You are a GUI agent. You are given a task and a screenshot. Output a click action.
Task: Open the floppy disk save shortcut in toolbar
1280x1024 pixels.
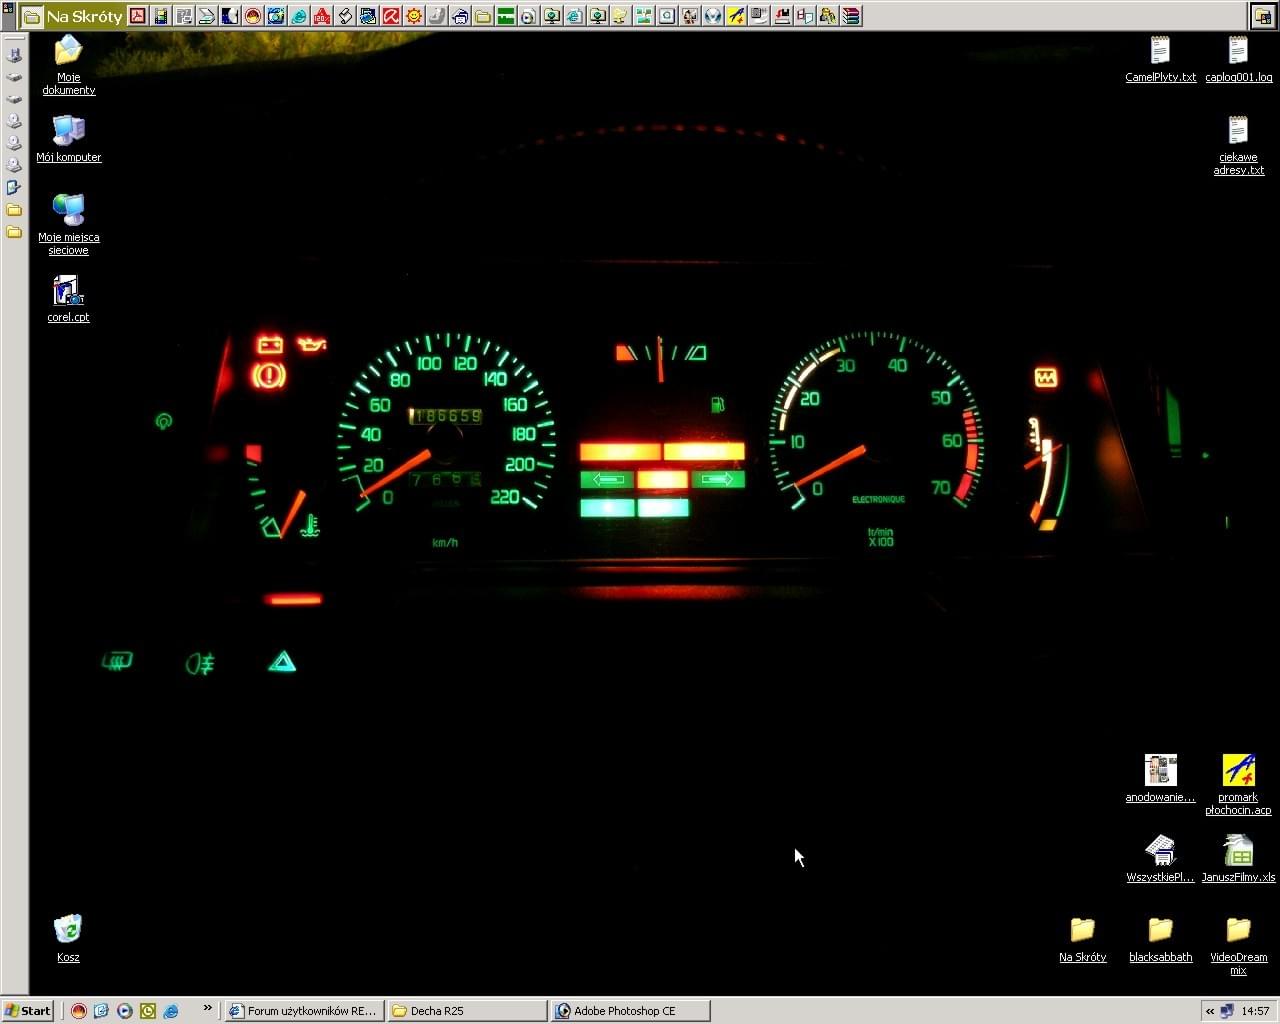(783, 16)
